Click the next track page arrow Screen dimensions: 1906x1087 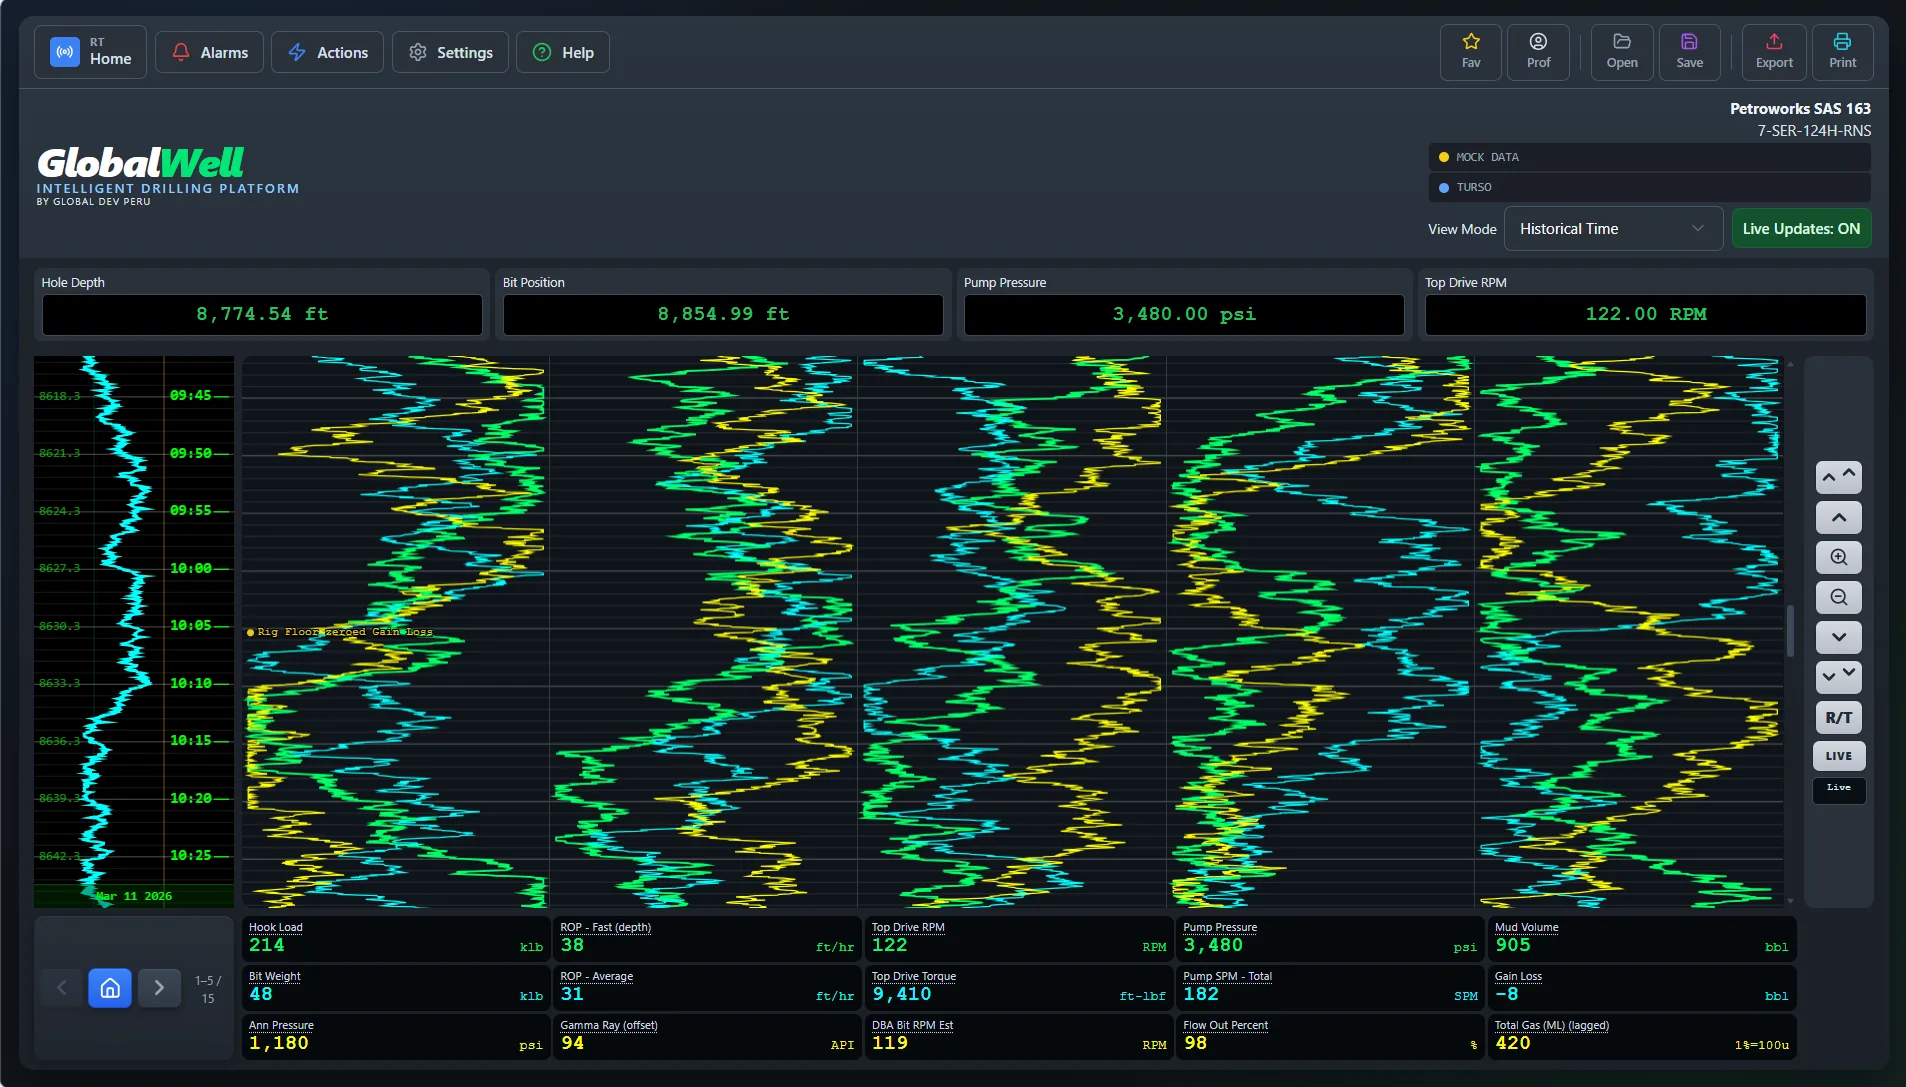(x=159, y=987)
